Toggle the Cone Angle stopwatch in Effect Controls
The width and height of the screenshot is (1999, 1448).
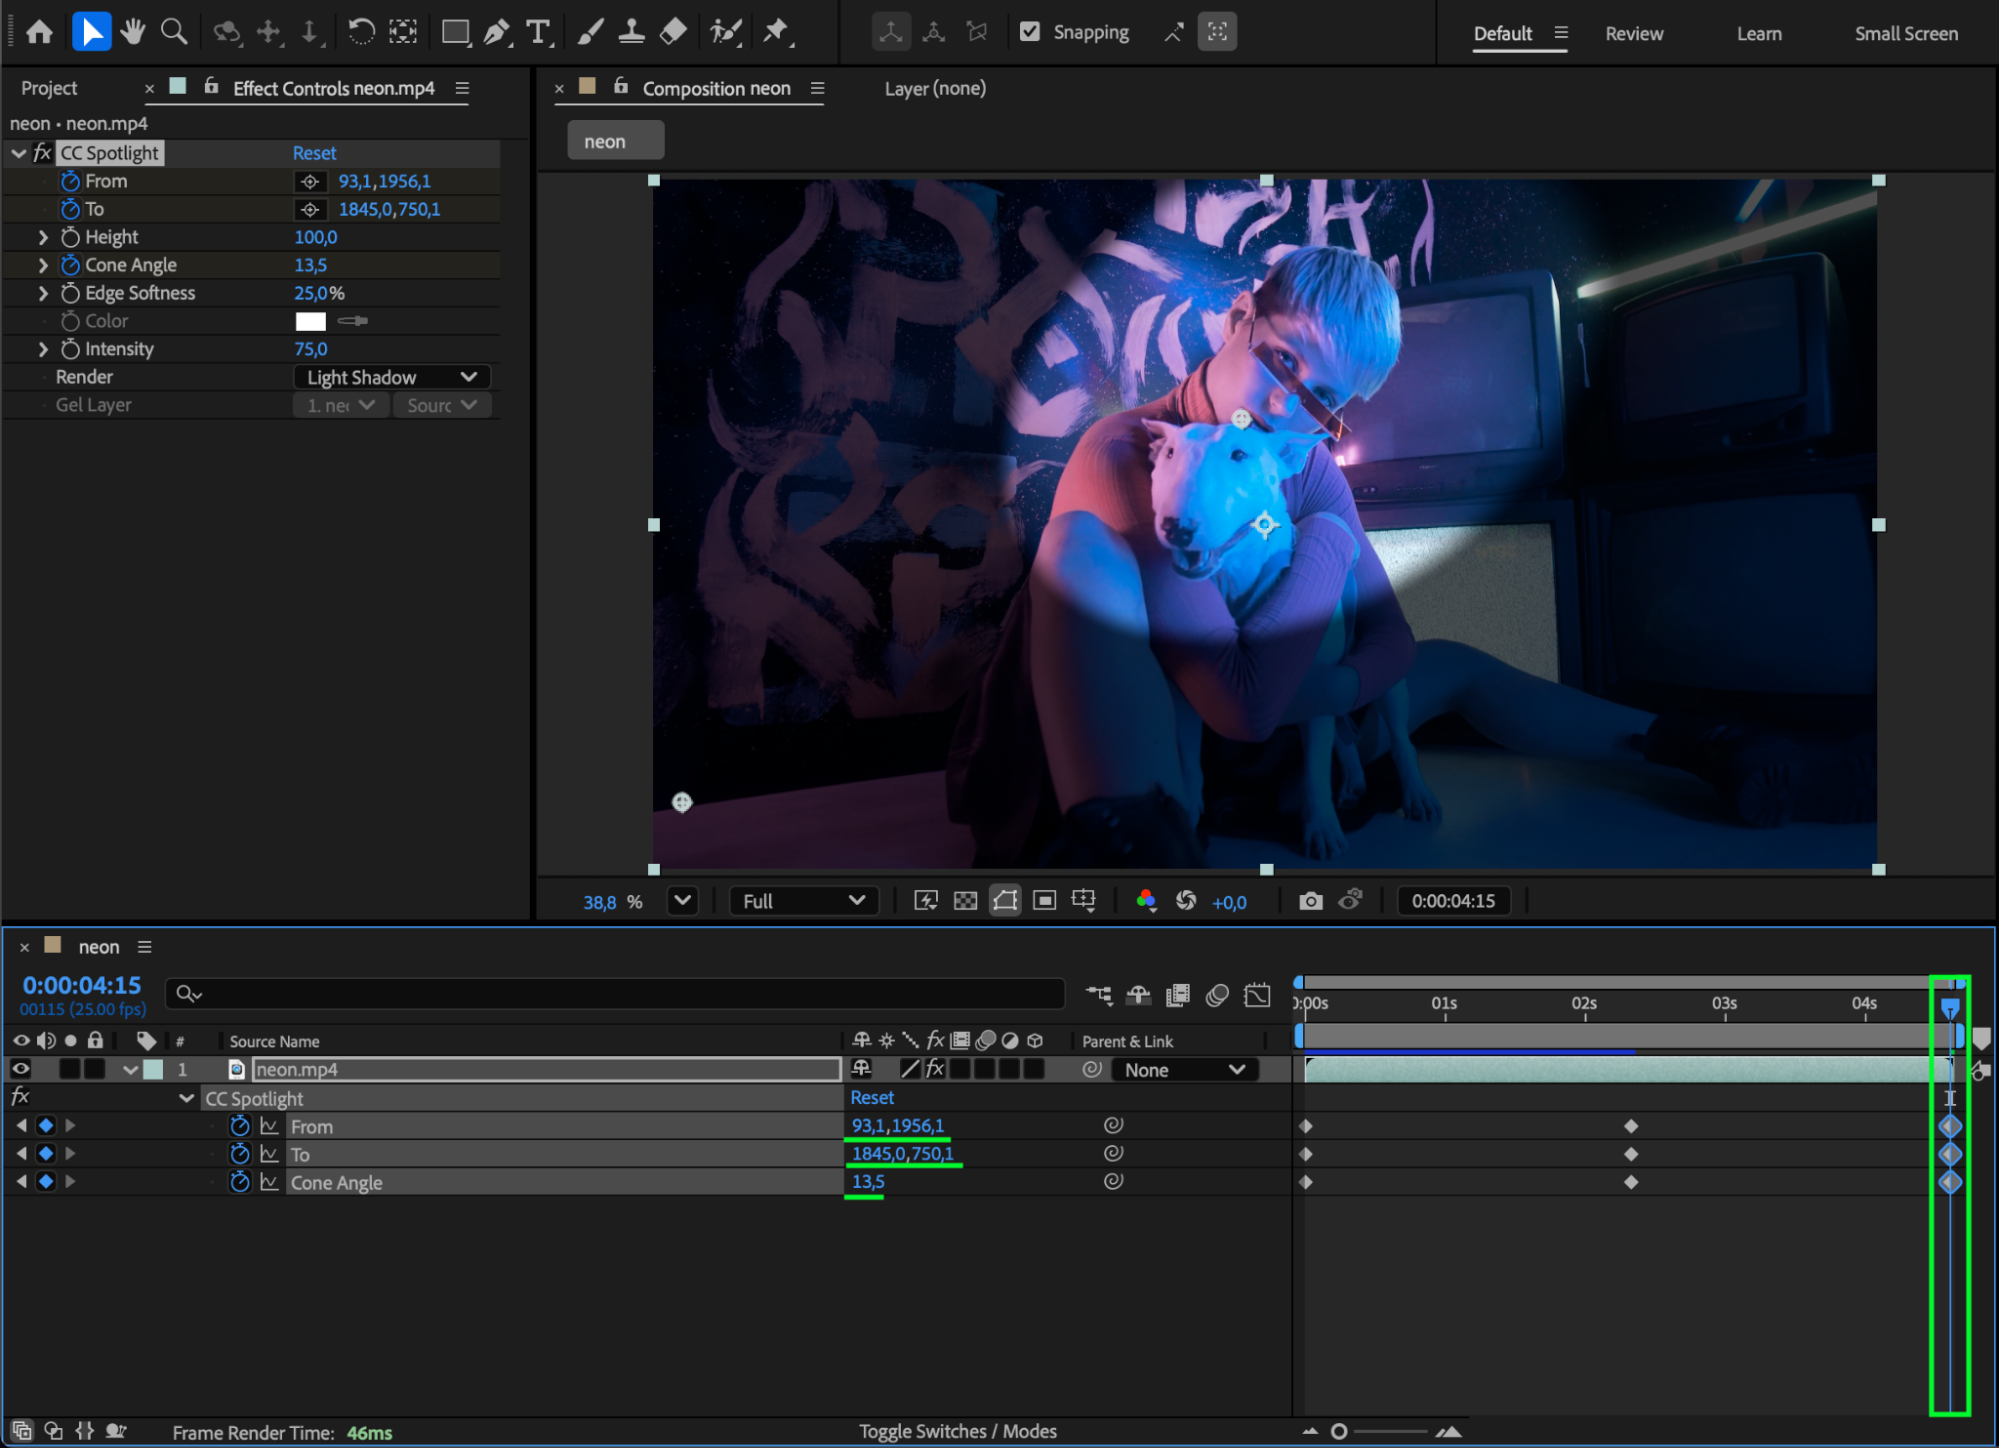coord(70,265)
